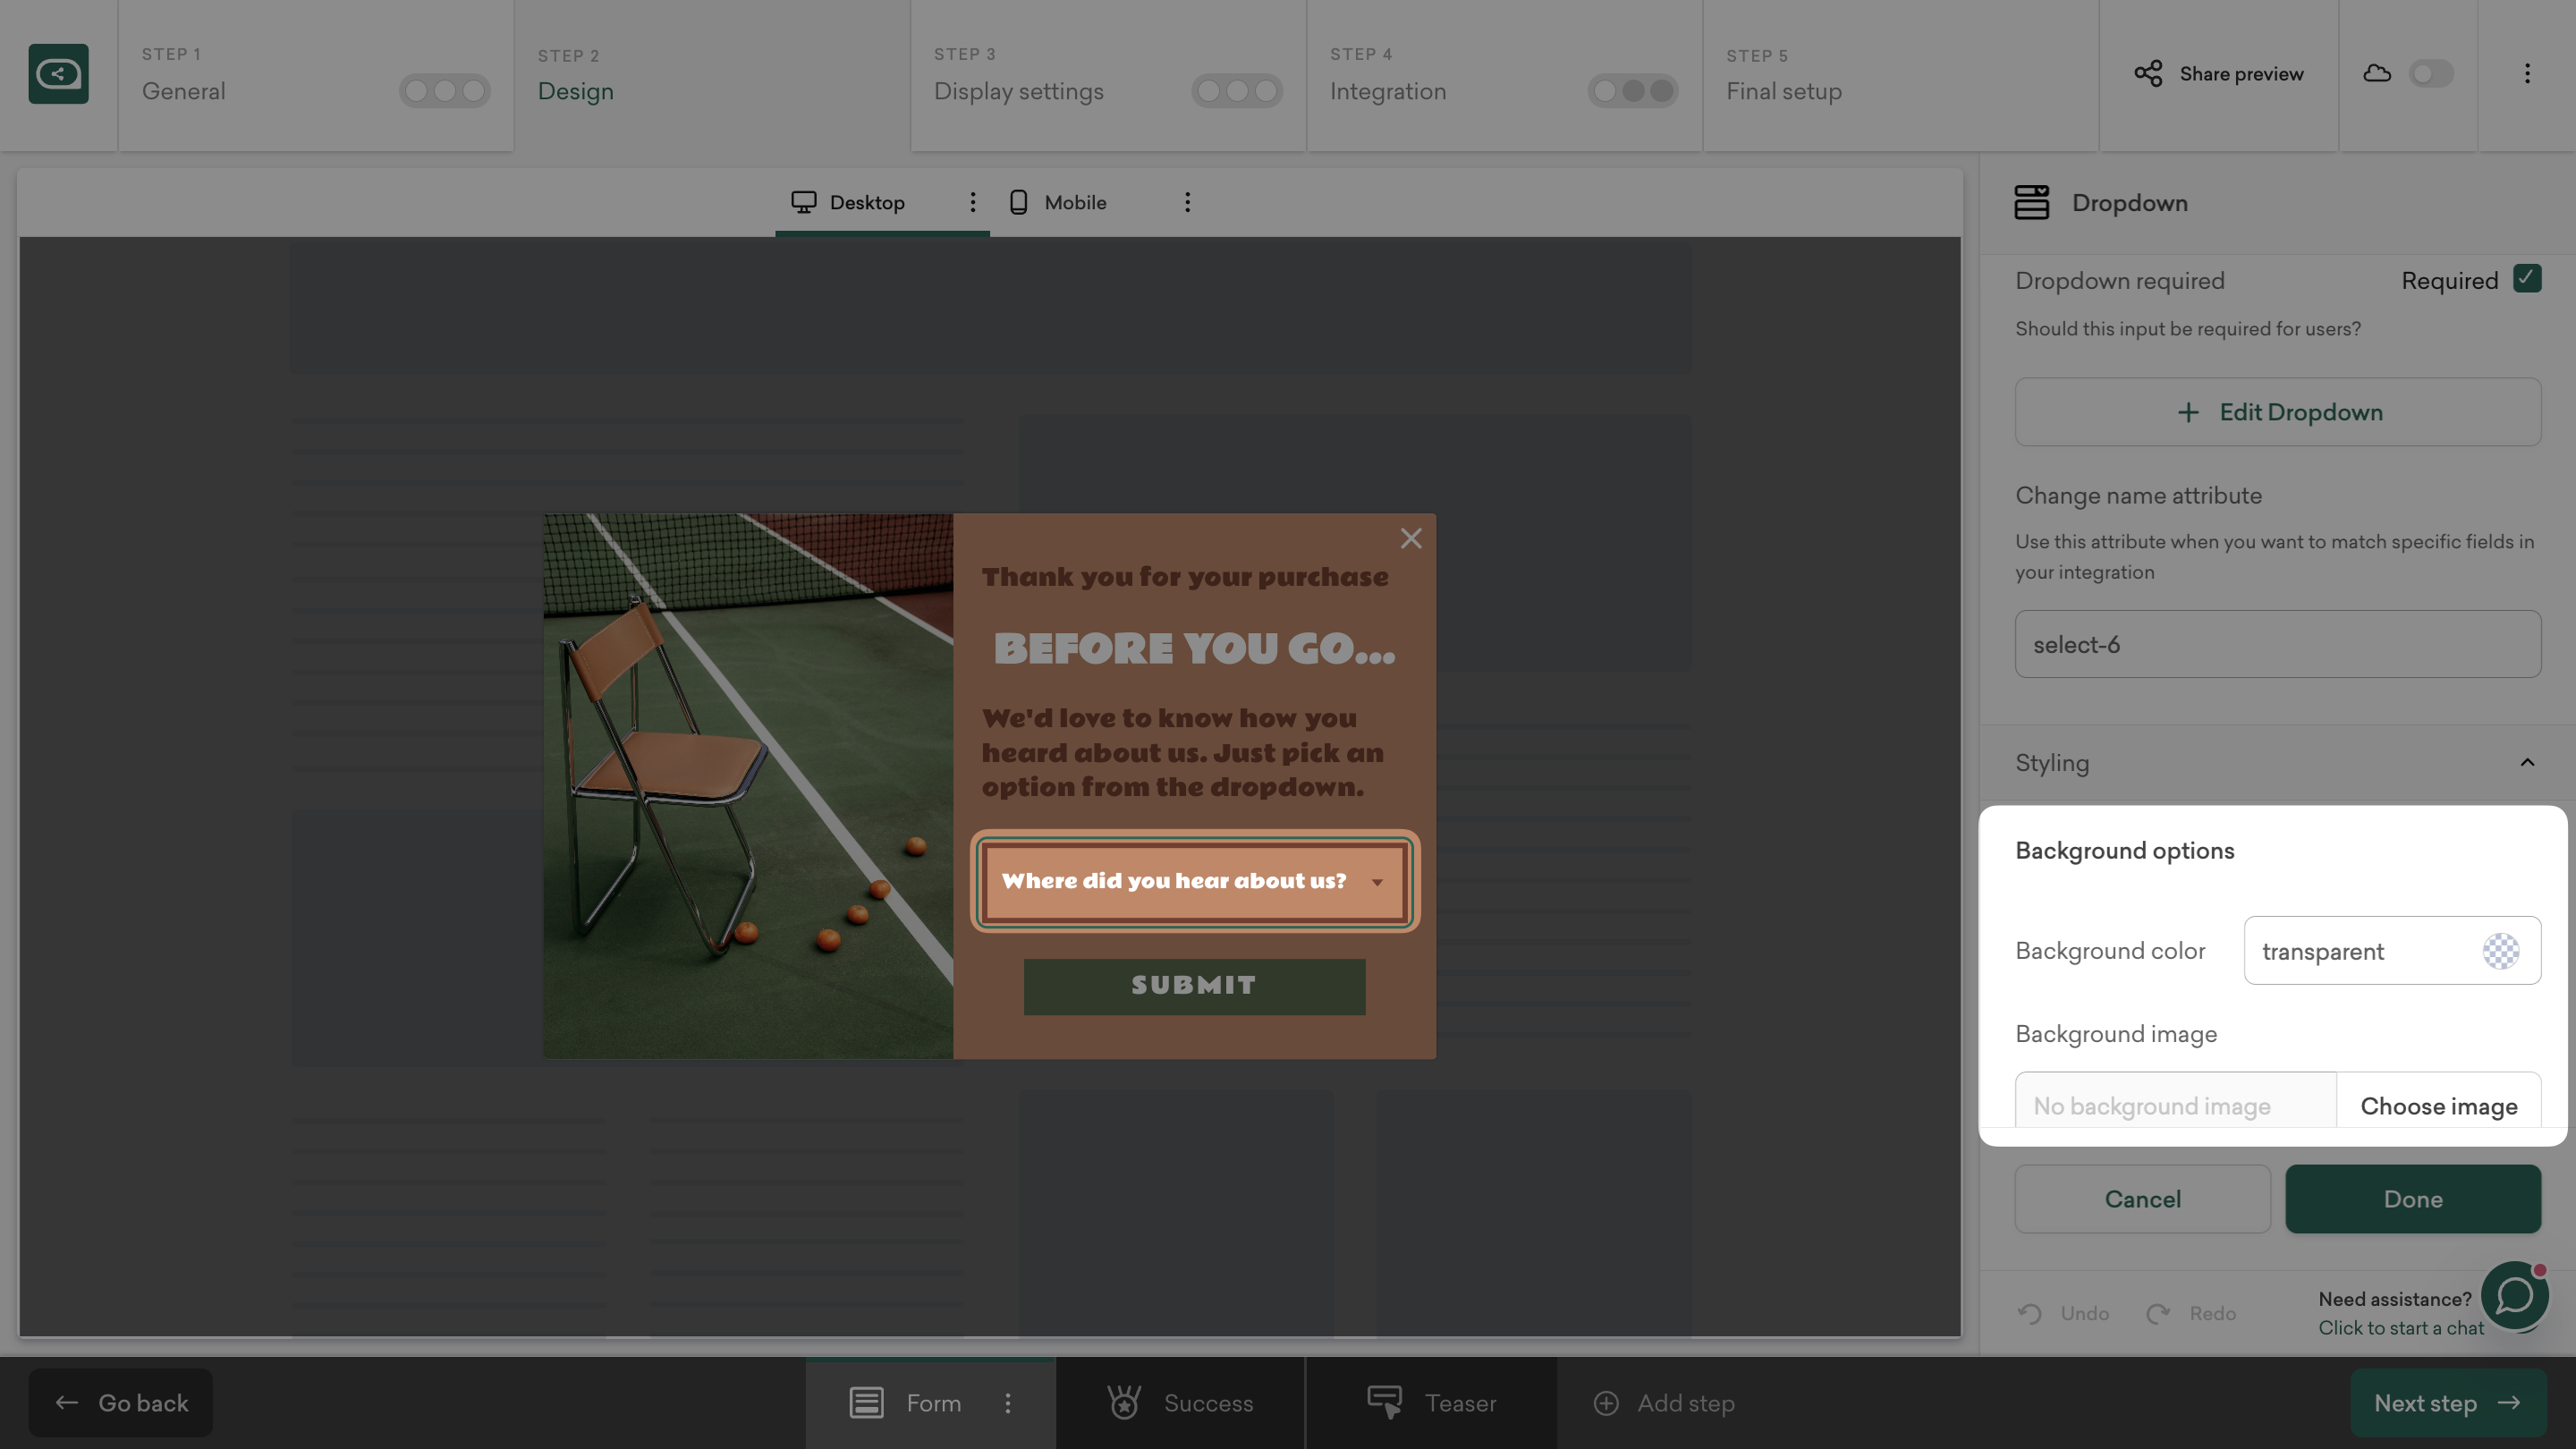The height and width of the screenshot is (1449, 2576).
Task: Open 'Where did you hear about us?' dropdown
Action: 1194,881
